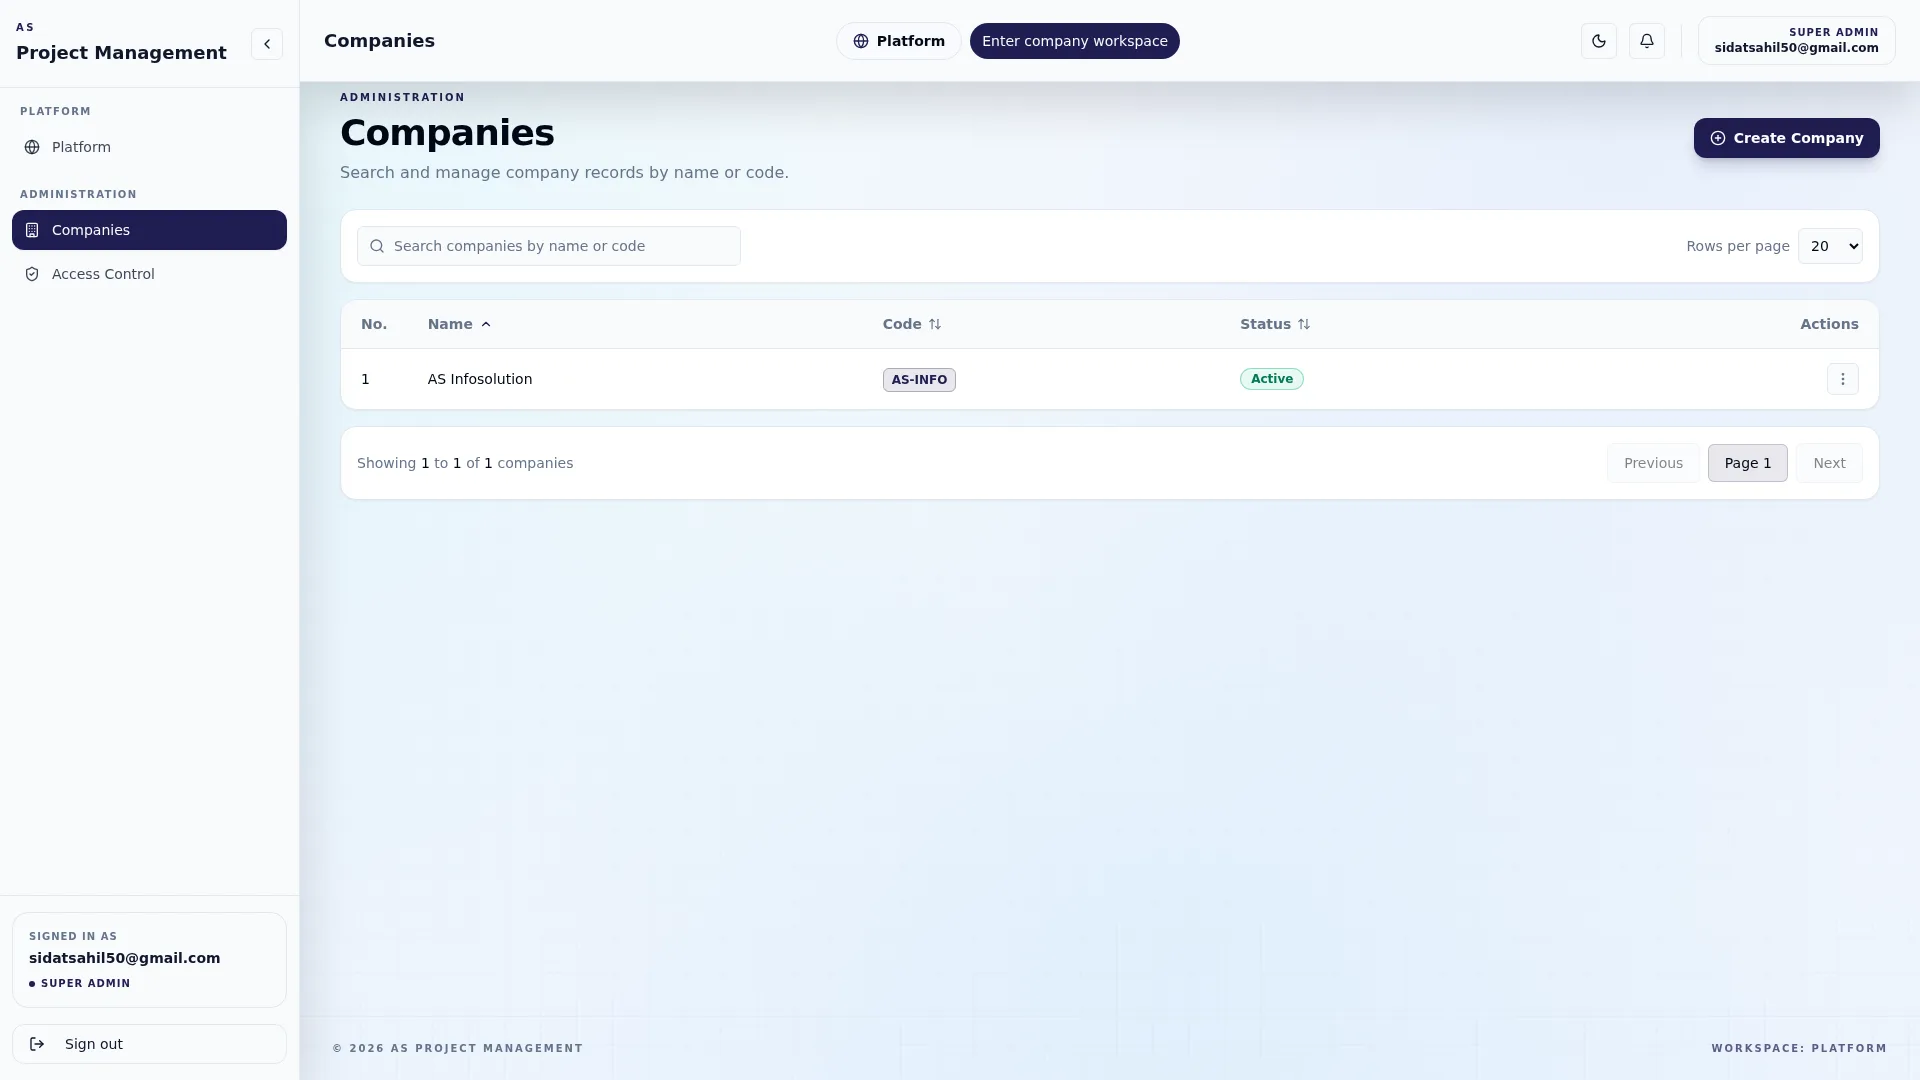Go to the Previous page
This screenshot has height=1080, width=1920.
click(x=1653, y=463)
